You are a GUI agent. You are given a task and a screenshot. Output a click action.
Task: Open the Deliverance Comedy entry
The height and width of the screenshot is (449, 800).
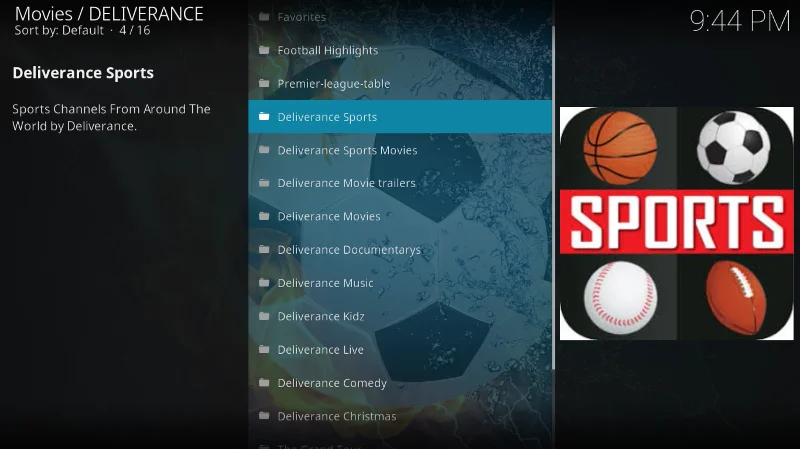(400, 383)
